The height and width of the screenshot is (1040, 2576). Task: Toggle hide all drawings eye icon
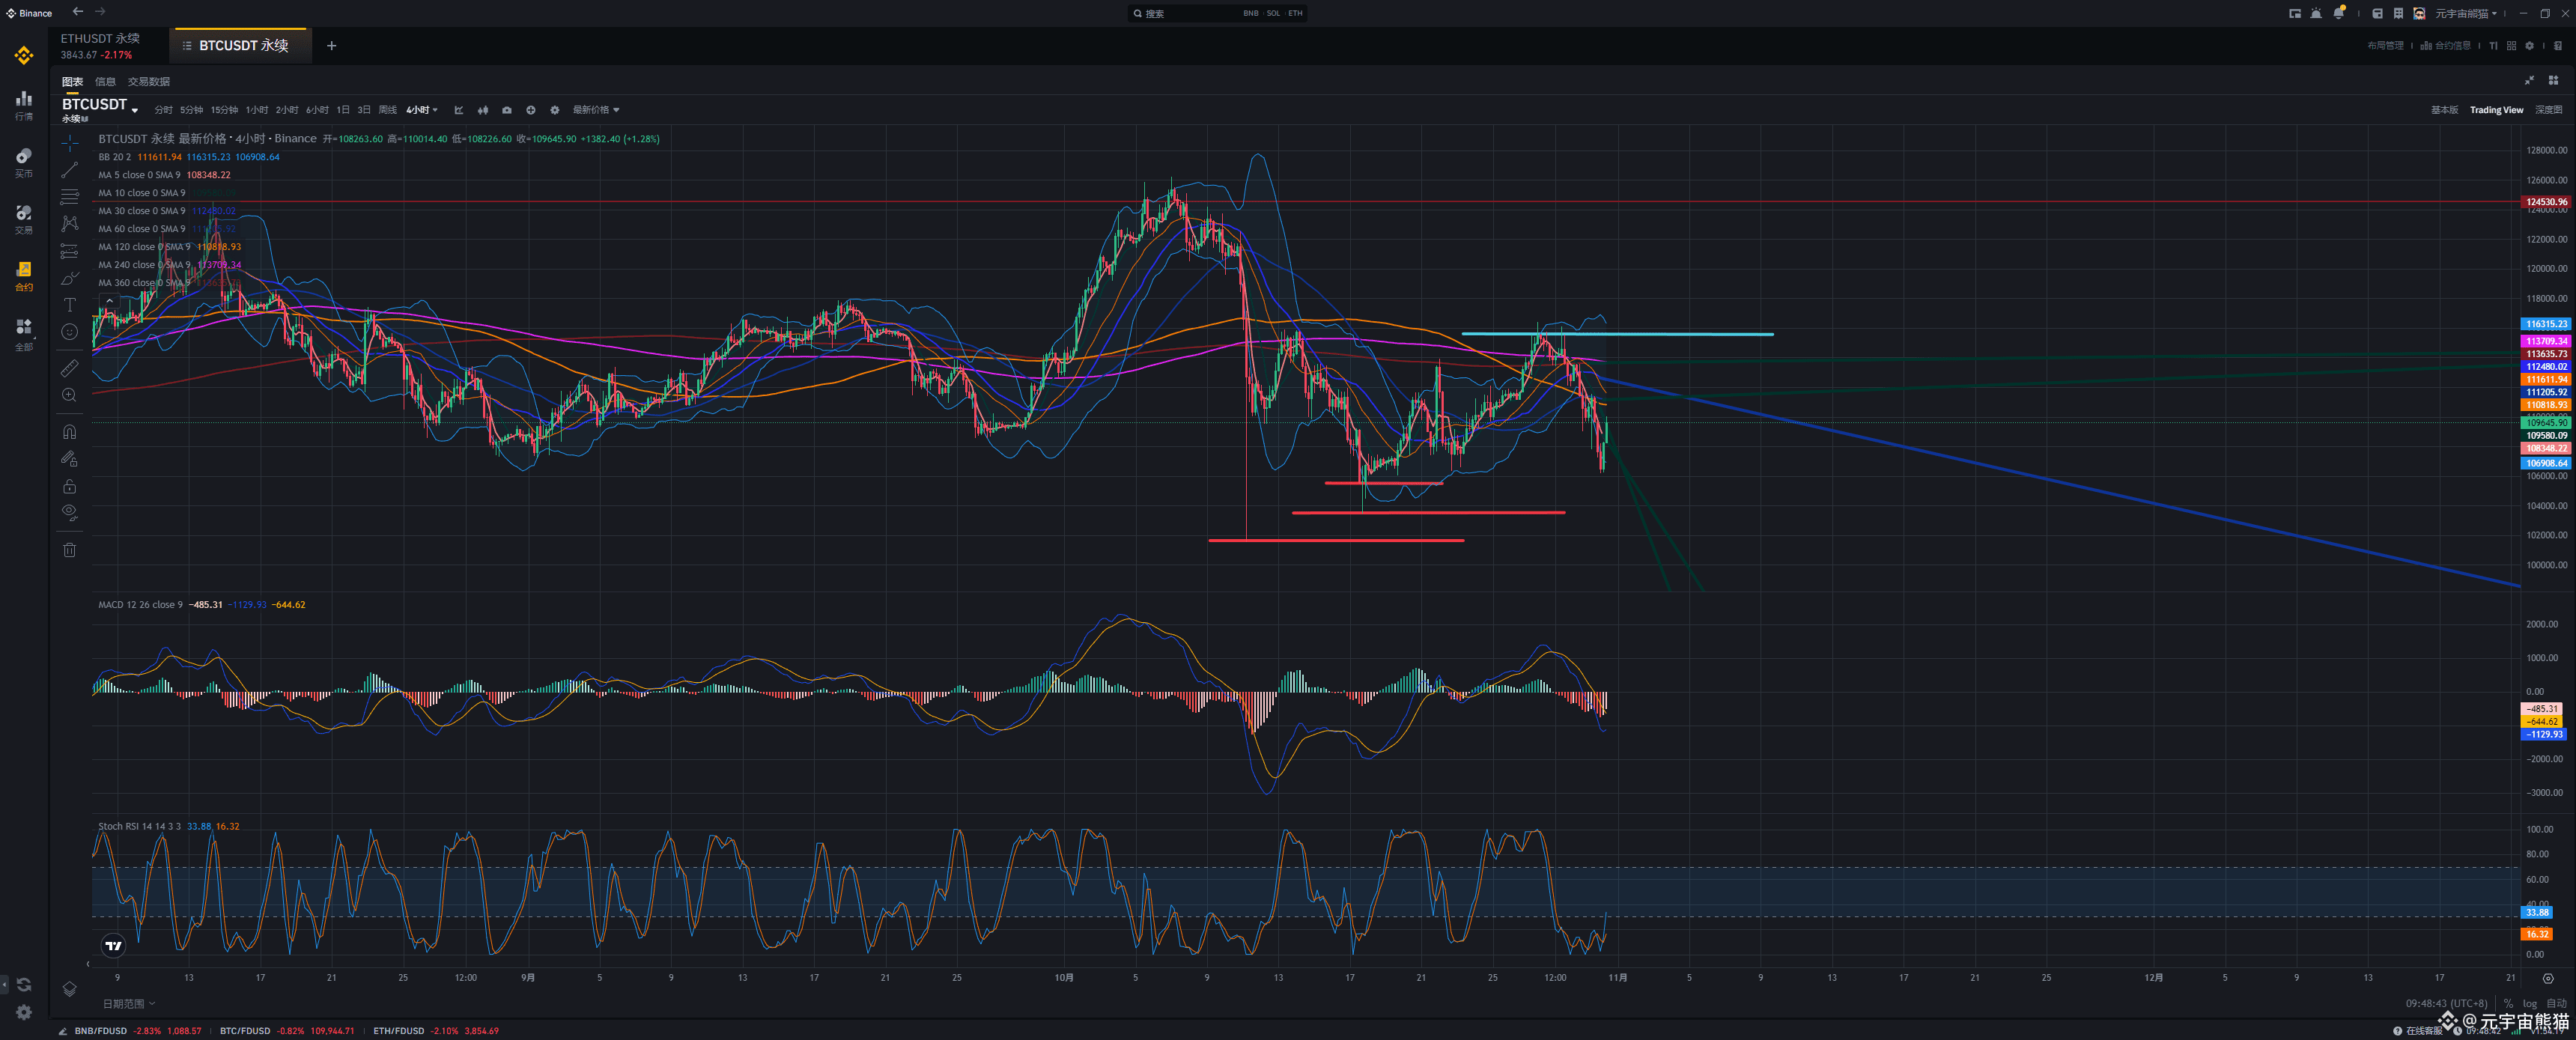69,513
